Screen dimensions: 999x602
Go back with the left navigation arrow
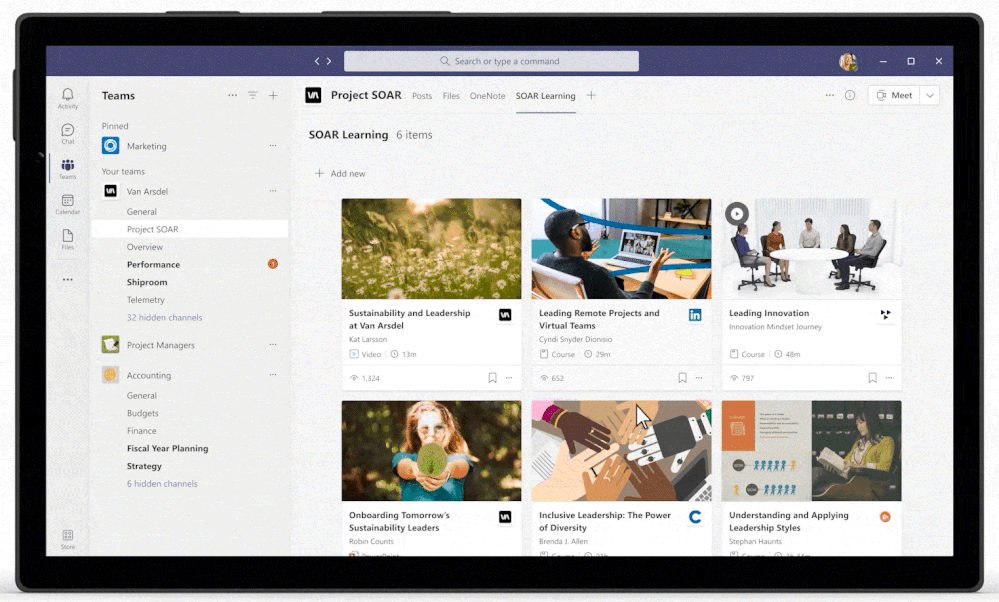pos(317,61)
